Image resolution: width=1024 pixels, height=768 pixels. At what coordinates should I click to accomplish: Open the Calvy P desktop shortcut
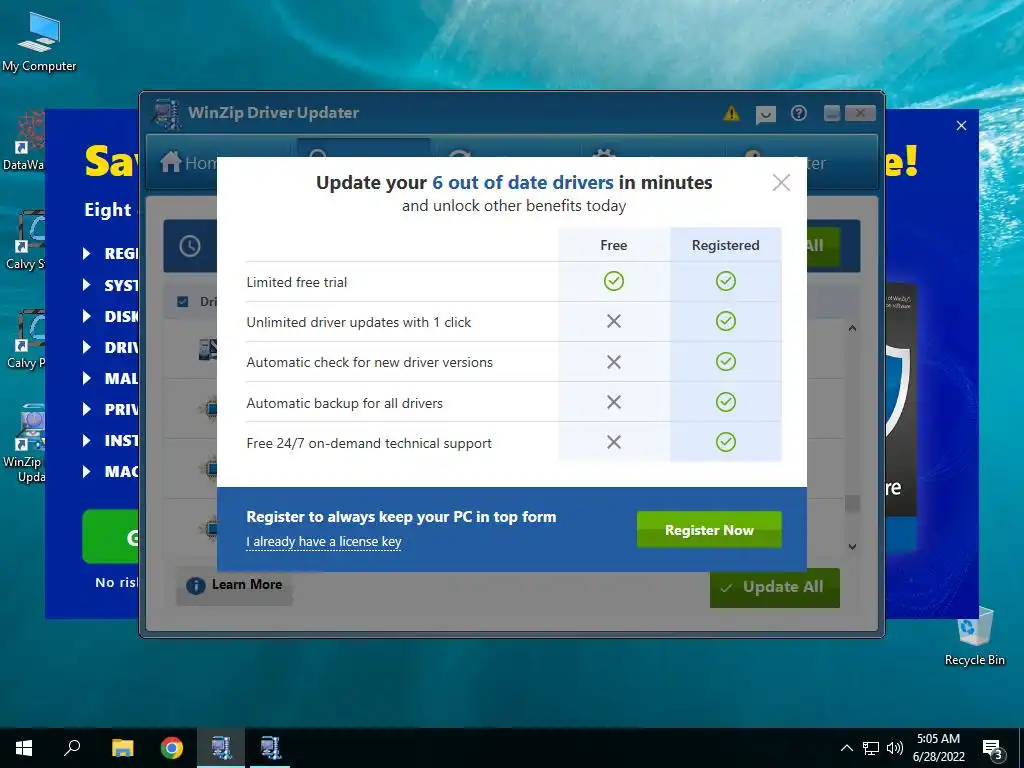pyautogui.click(x=26, y=340)
